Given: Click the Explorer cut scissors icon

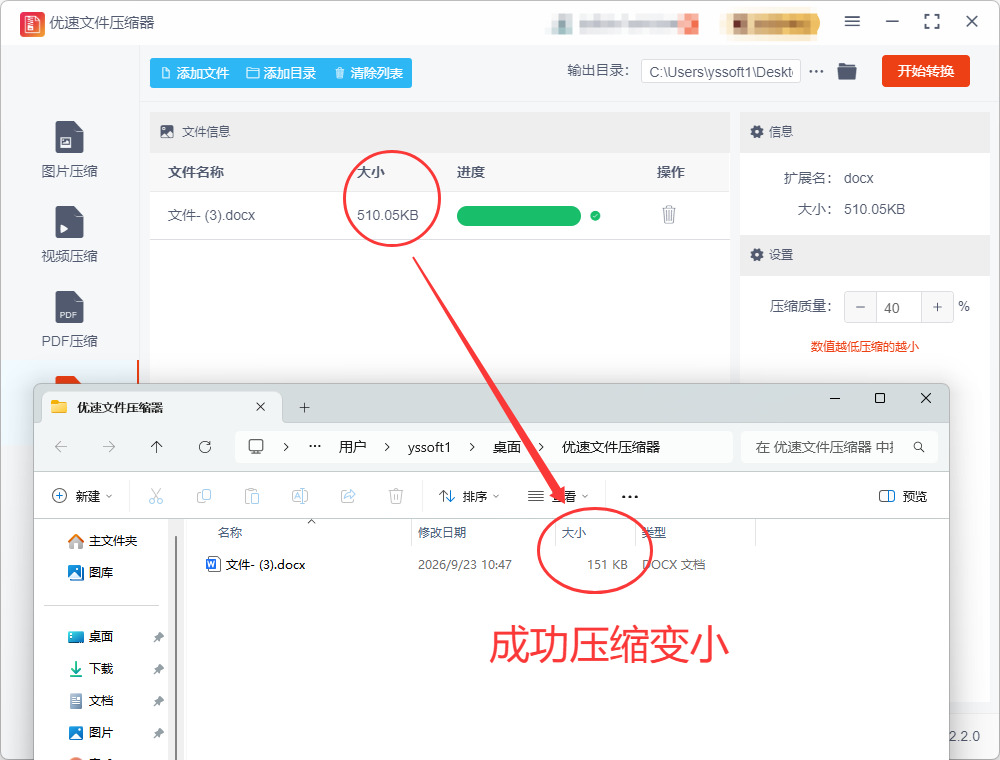Looking at the screenshot, I should (x=156, y=496).
